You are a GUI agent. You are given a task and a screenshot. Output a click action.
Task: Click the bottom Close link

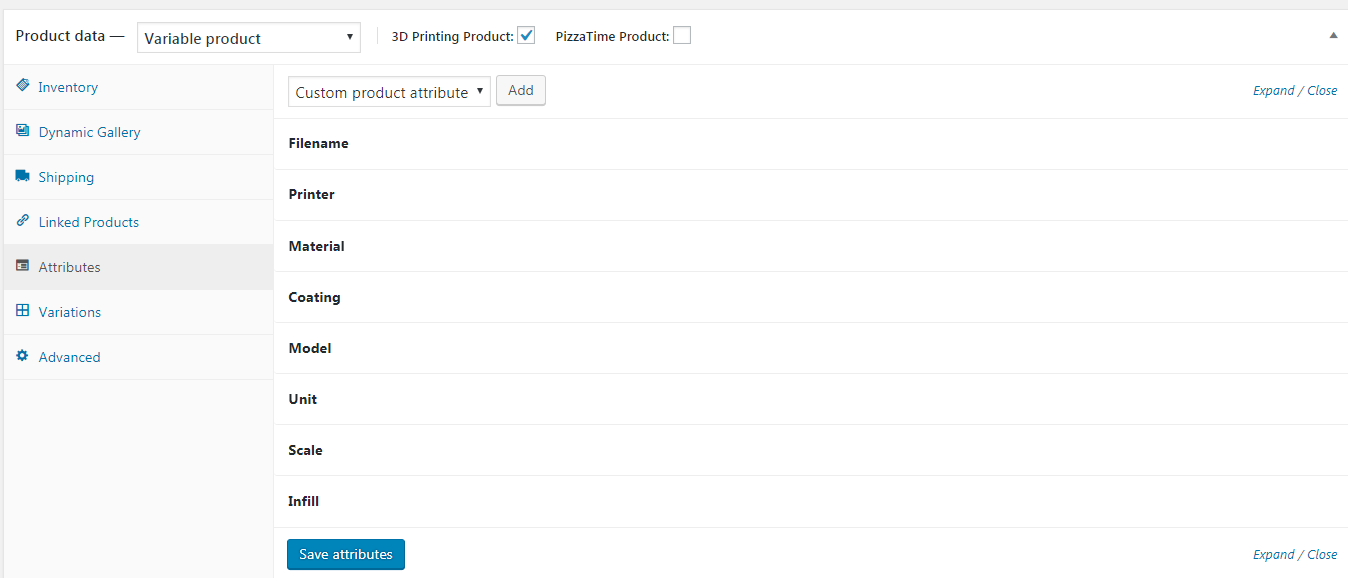tap(1322, 554)
